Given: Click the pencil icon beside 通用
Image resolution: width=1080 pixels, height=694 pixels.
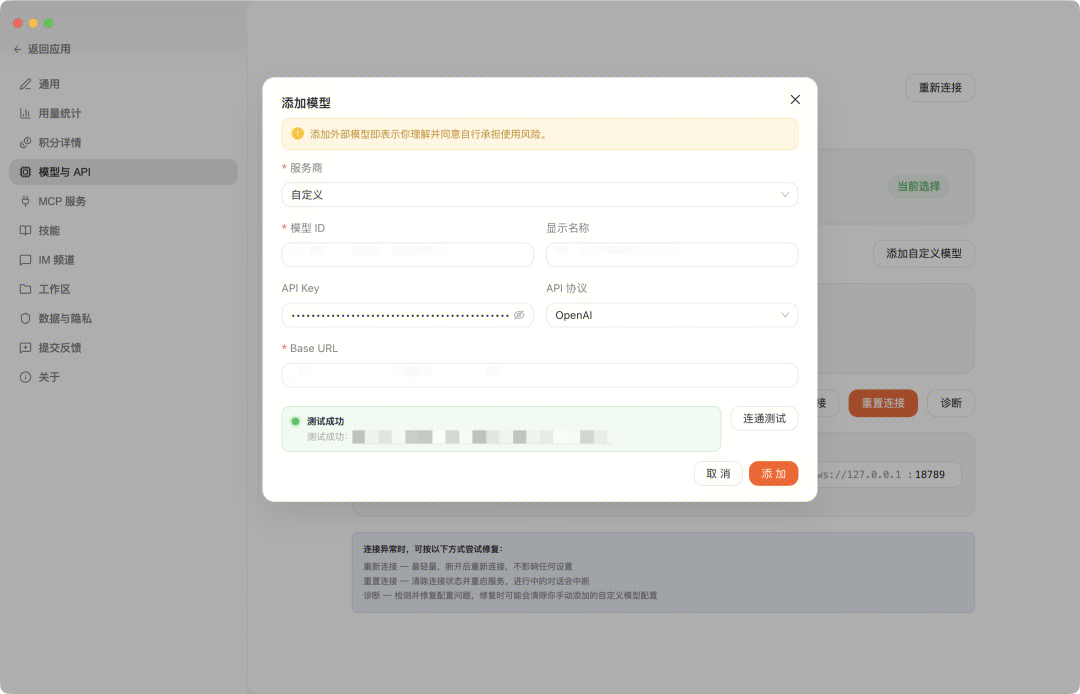Looking at the screenshot, I should point(26,84).
